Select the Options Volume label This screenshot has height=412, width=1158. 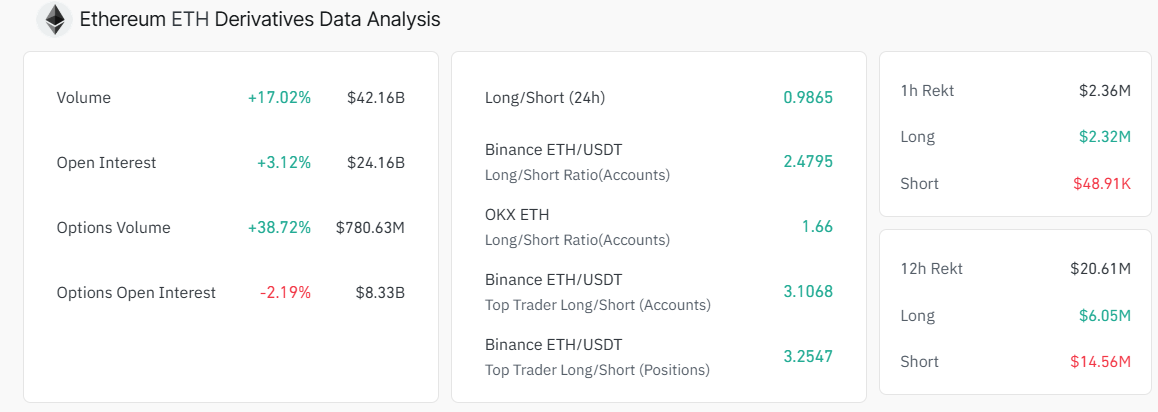(x=114, y=227)
